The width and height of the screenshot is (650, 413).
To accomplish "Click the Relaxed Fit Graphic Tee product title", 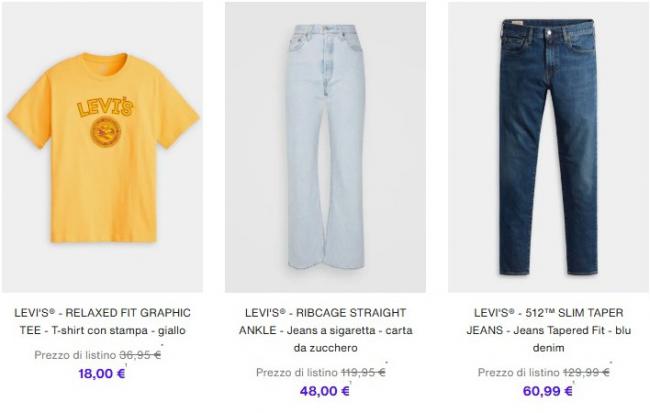I will [102, 321].
